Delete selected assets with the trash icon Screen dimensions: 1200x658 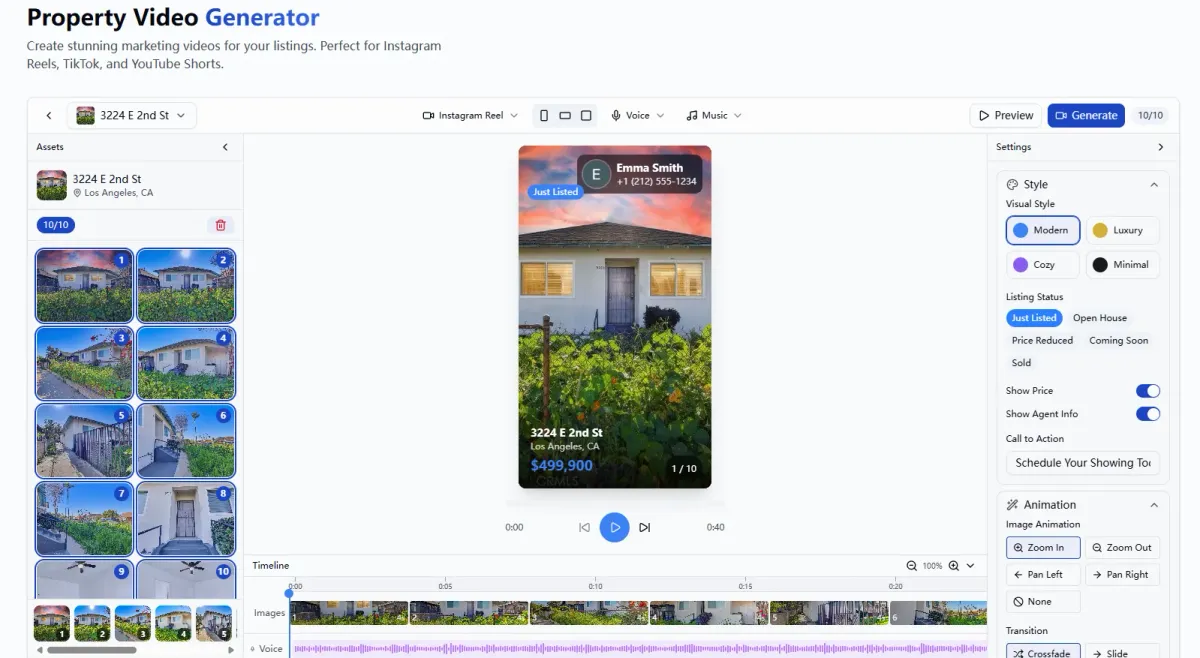(x=221, y=225)
